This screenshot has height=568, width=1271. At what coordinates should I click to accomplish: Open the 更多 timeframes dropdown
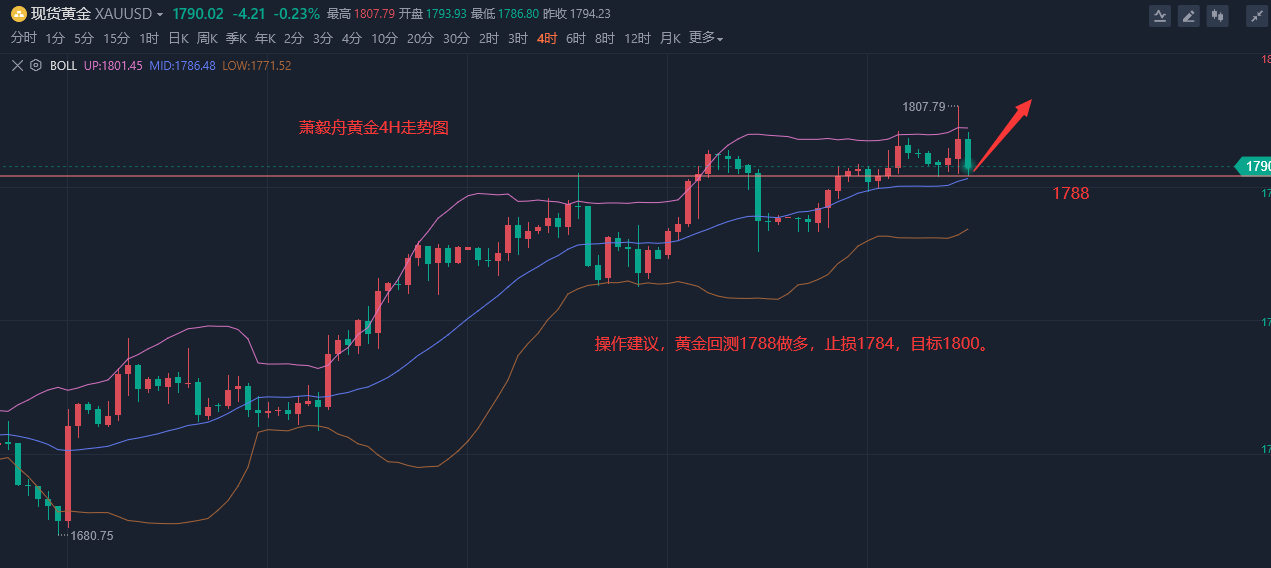(x=706, y=38)
